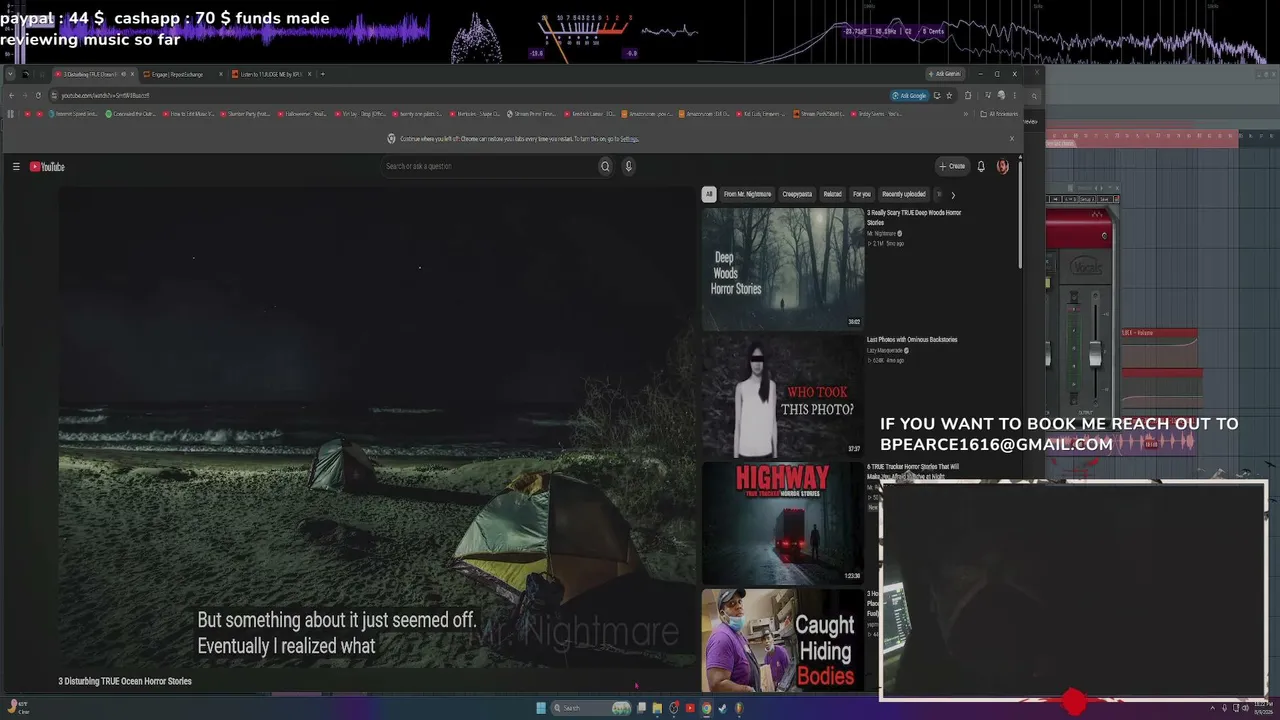Click the video title '3 Disturbing TRUE Ocean Horror Stories'
The height and width of the screenshot is (720, 1280).
(125, 681)
